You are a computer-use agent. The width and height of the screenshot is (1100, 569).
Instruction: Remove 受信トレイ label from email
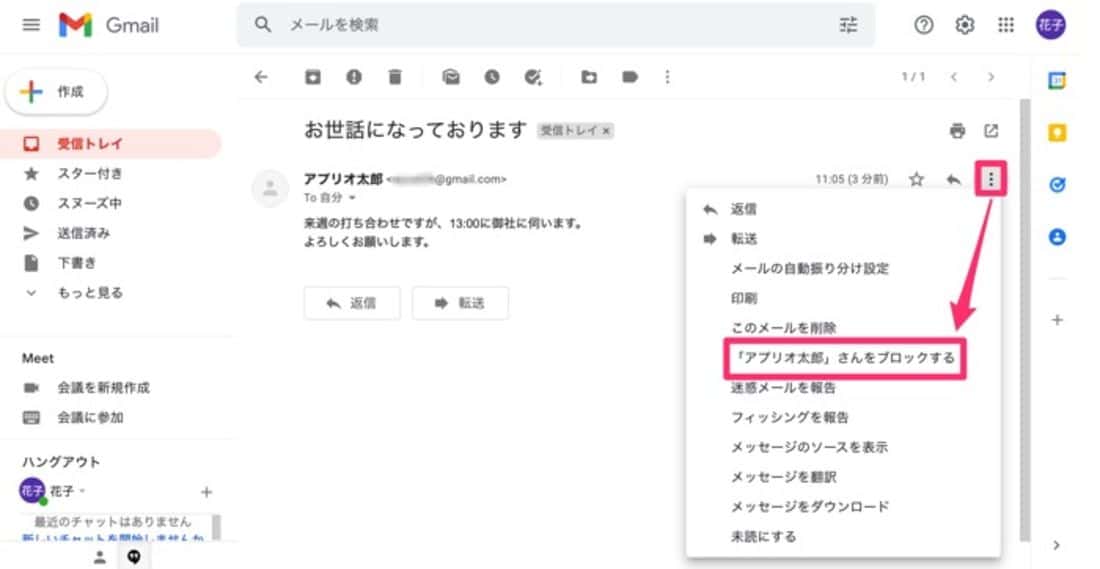tap(606, 131)
